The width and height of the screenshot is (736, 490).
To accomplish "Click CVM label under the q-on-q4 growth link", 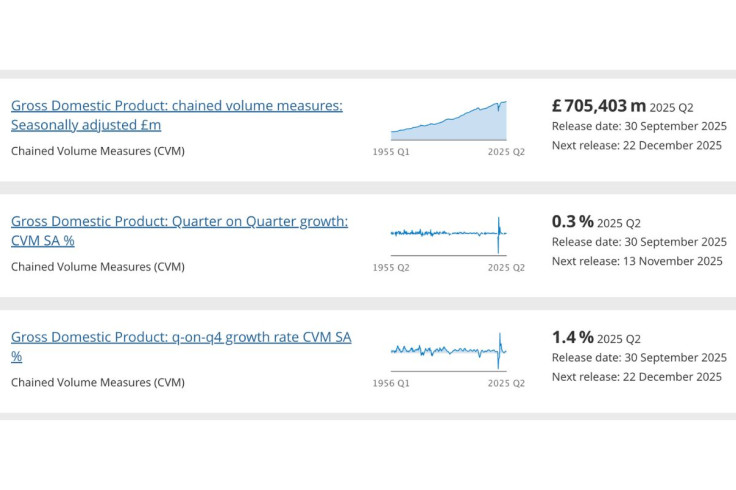I will (98, 382).
